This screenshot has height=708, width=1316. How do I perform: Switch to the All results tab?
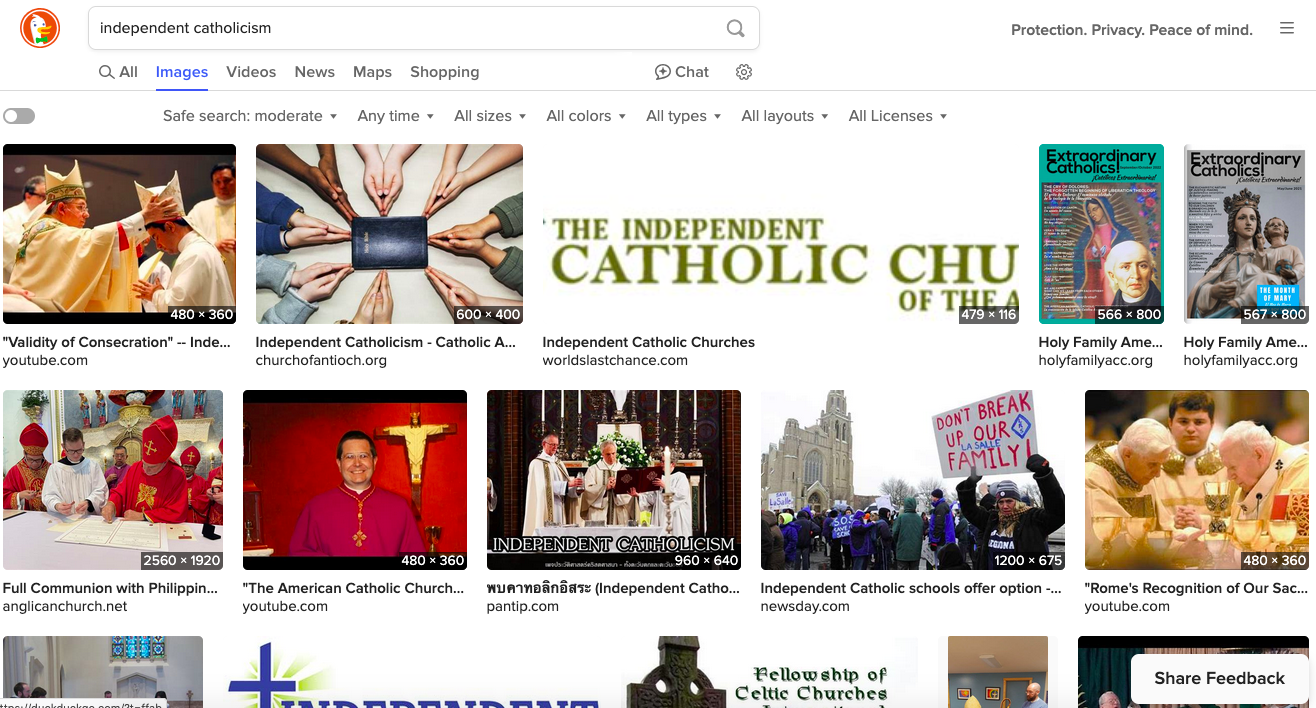pyautogui.click(x=118, y=72)
